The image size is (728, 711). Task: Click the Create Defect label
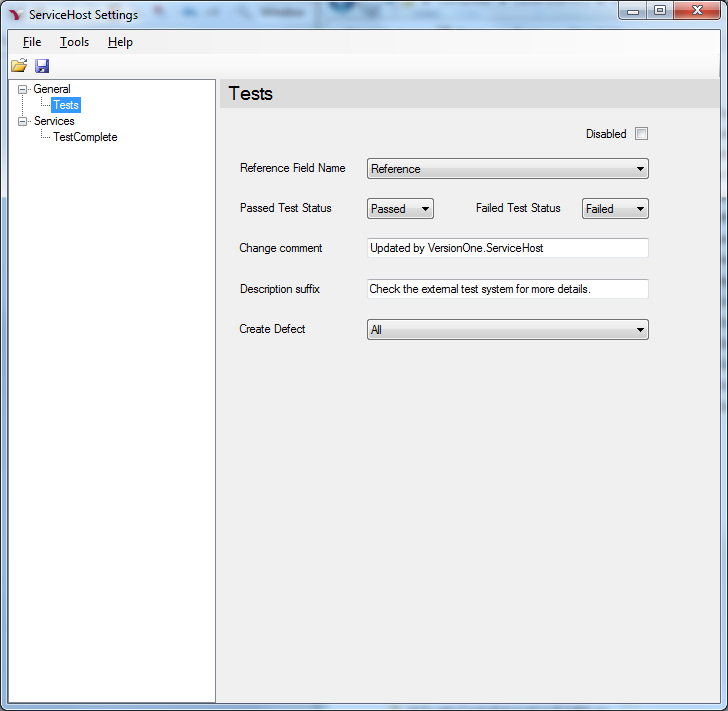(272, 329)
